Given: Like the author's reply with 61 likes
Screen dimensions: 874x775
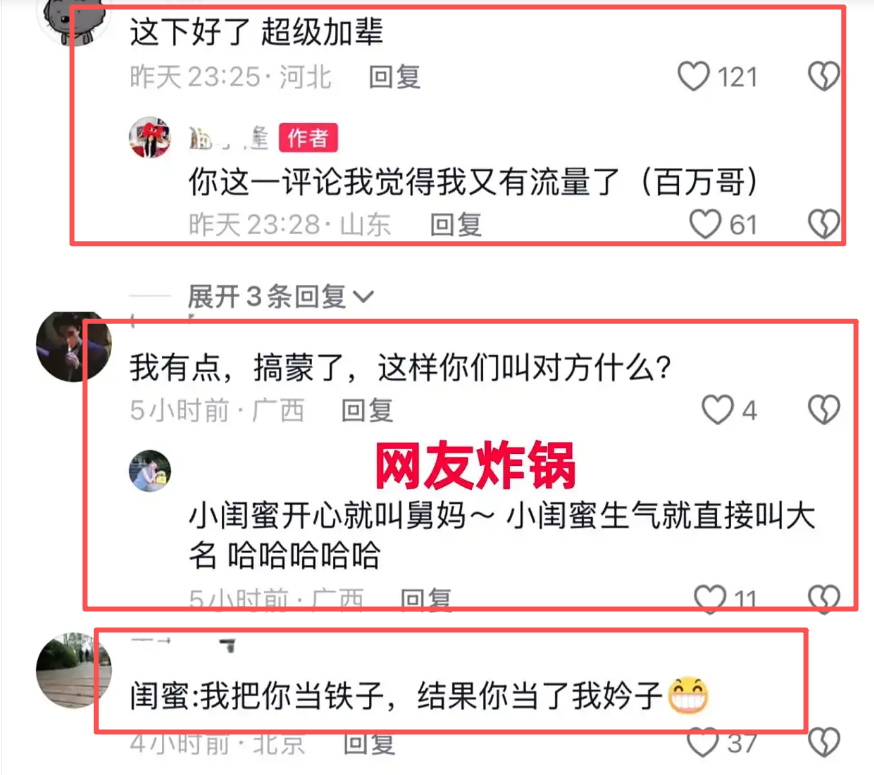Looking at the screenshot, I should tap(705, 224).
